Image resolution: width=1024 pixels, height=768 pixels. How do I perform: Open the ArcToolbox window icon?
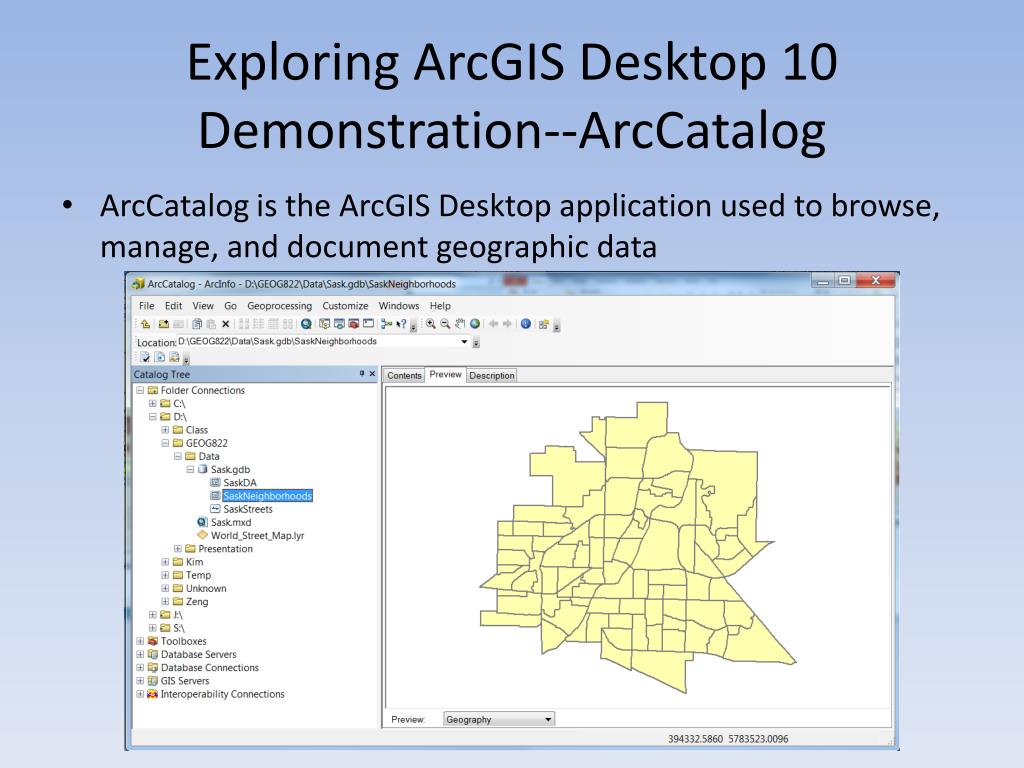354,324
